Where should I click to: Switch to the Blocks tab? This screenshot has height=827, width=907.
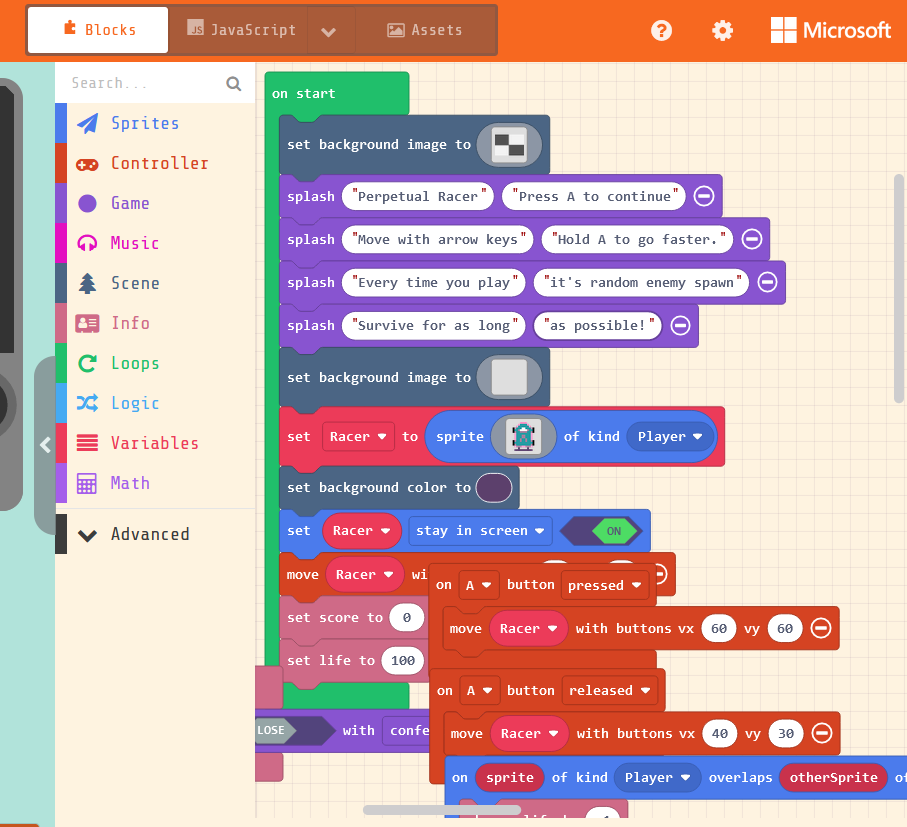click(98, 30)
